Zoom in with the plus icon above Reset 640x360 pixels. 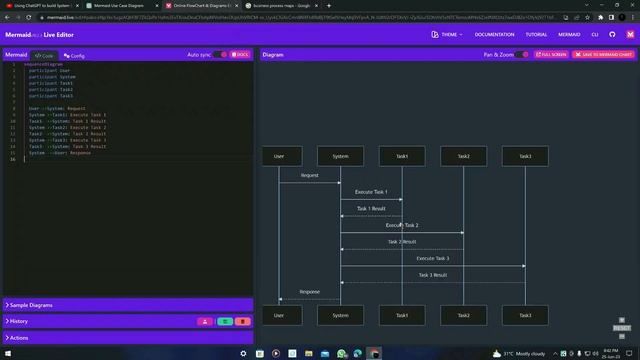click(x=622, y=320)
